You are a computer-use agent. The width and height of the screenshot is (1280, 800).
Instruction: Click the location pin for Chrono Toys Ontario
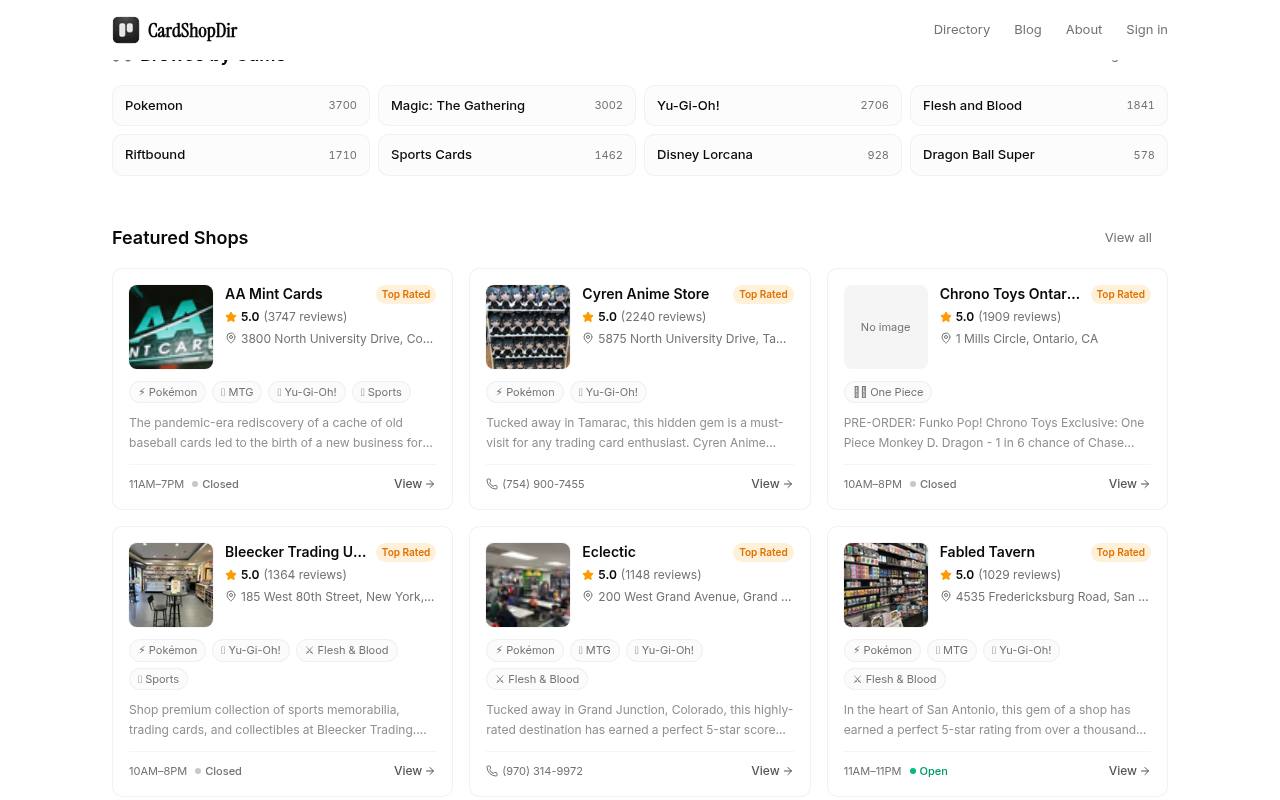click(x=945, y=339)
